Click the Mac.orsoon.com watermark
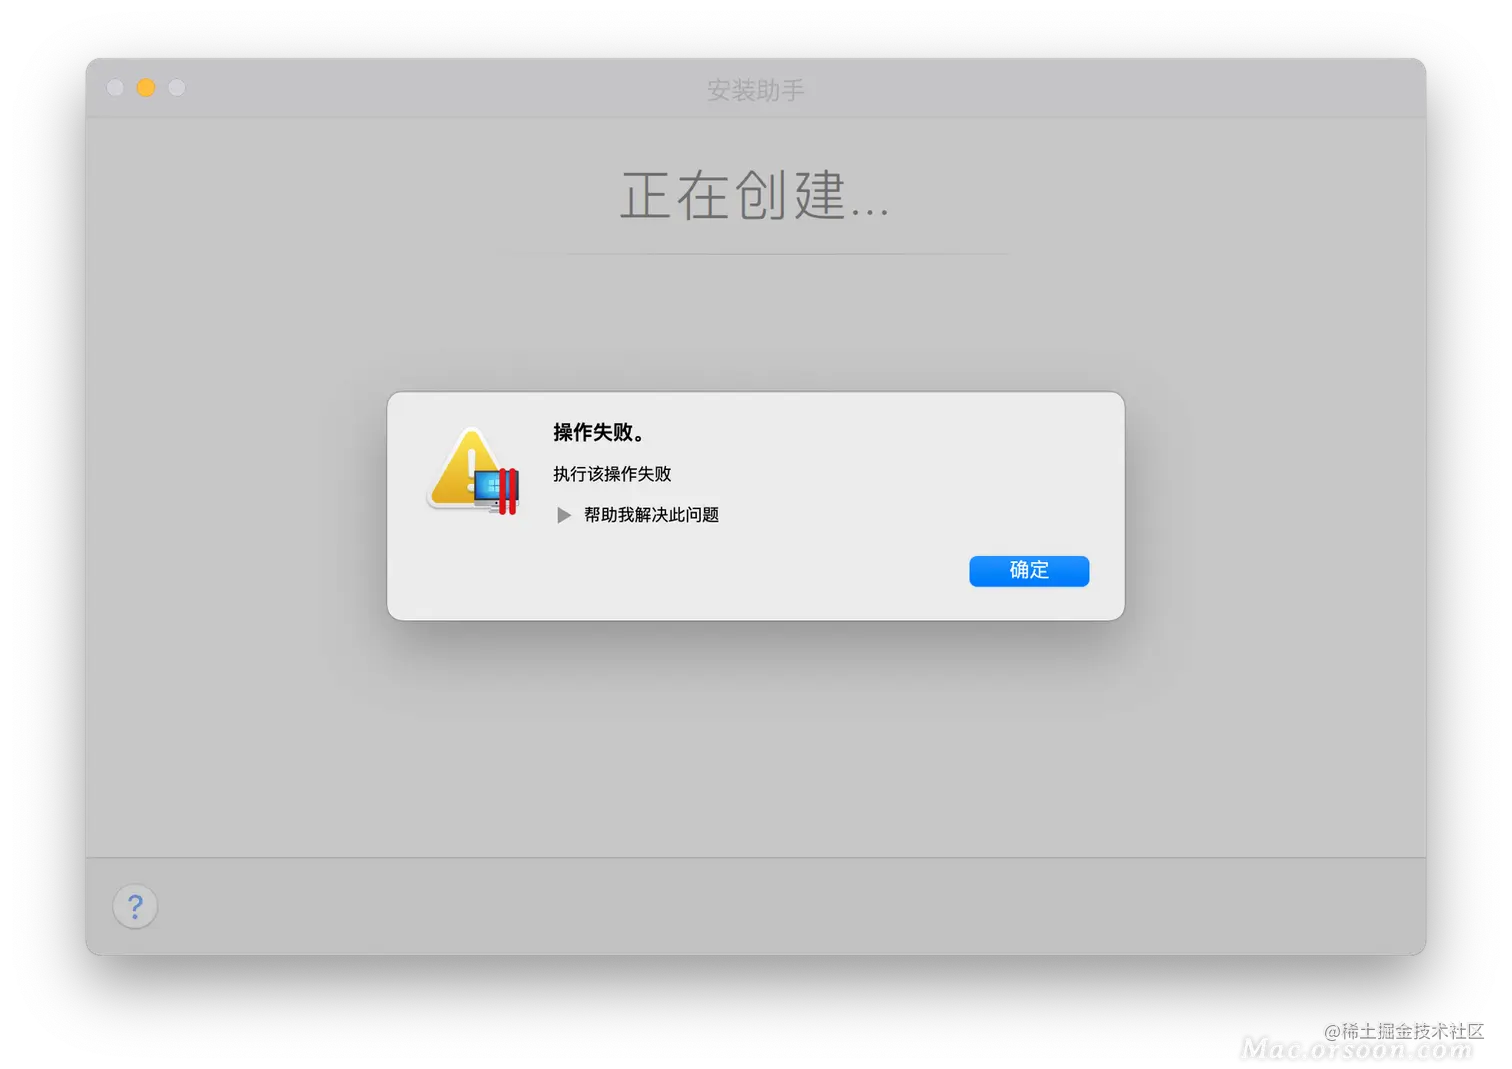The width and height of the screenshot is (1512, 1069). [x=1355, y=1049]
